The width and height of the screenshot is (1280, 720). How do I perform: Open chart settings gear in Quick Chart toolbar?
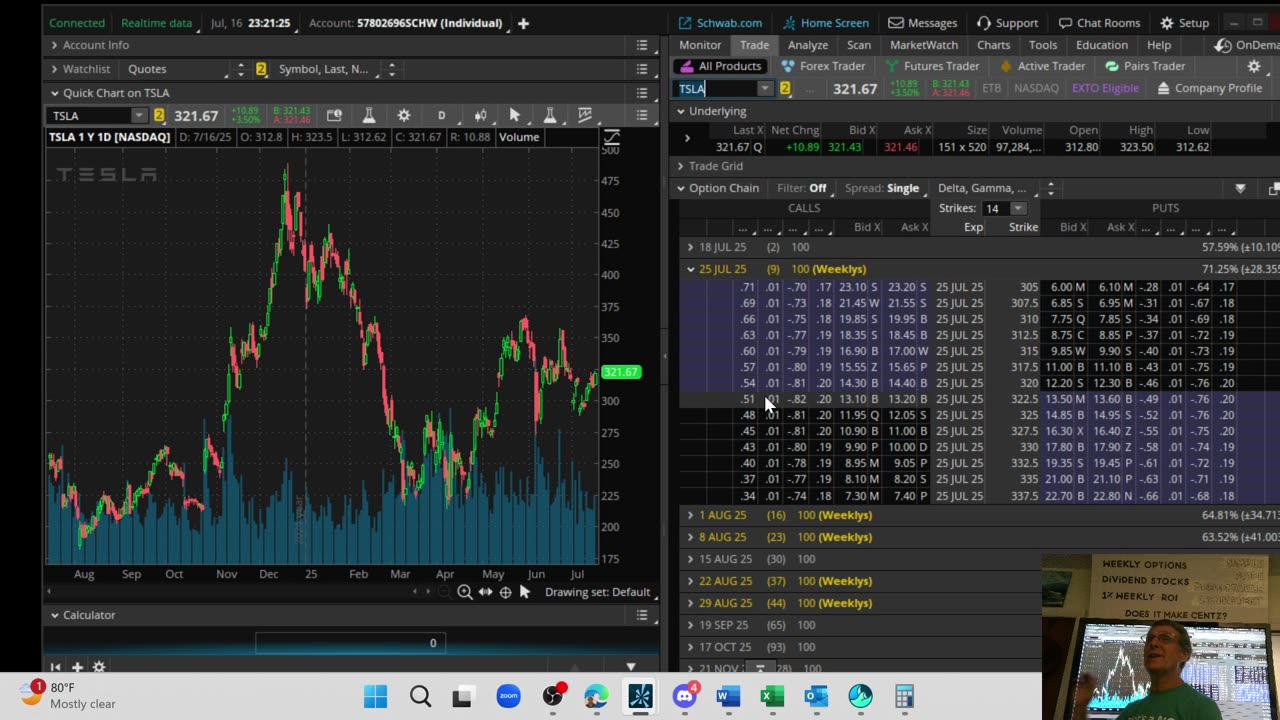tap(404, 116)
